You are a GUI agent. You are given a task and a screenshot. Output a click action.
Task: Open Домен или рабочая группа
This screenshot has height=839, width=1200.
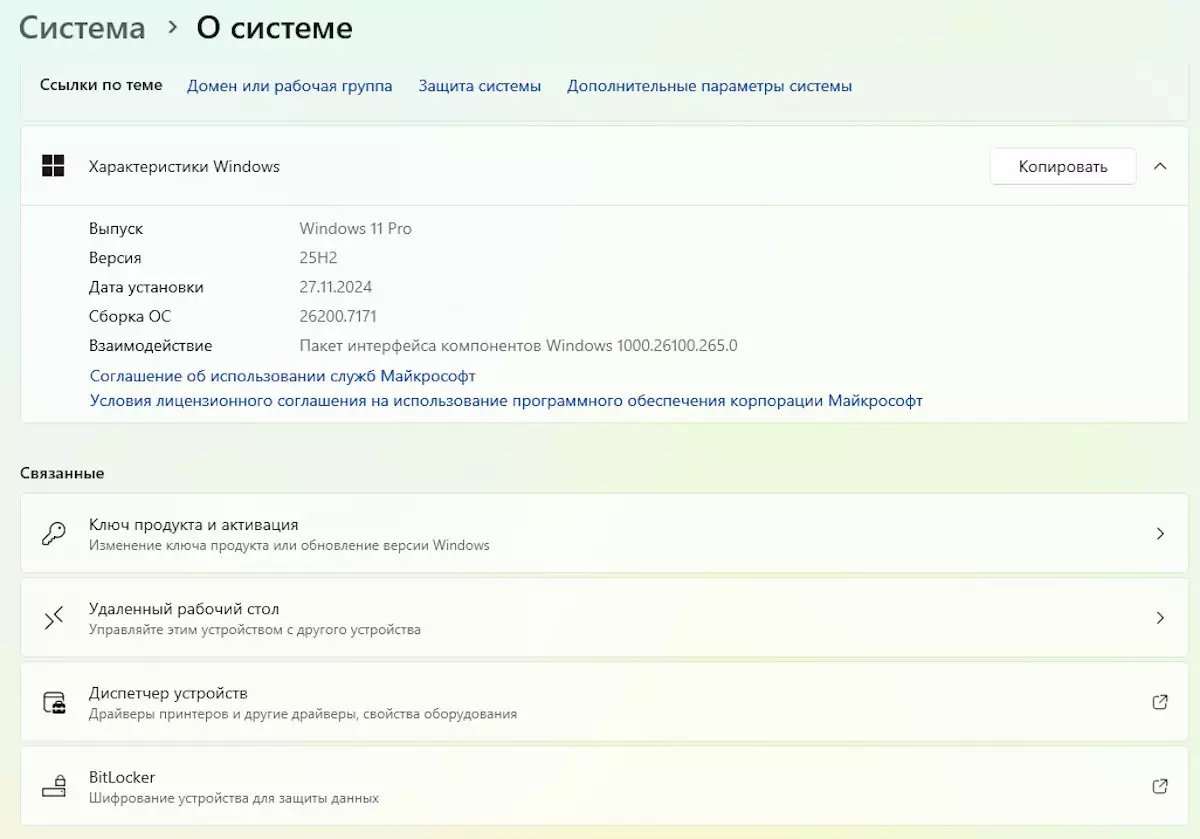pos(288,85)
